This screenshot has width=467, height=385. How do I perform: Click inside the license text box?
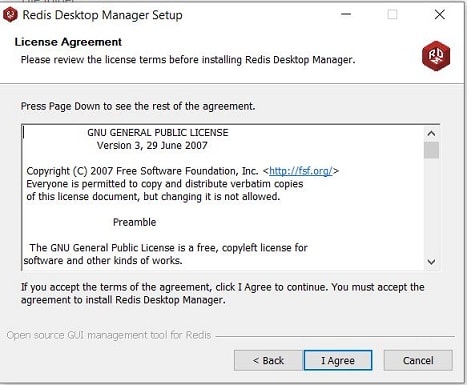coord(223,197)
